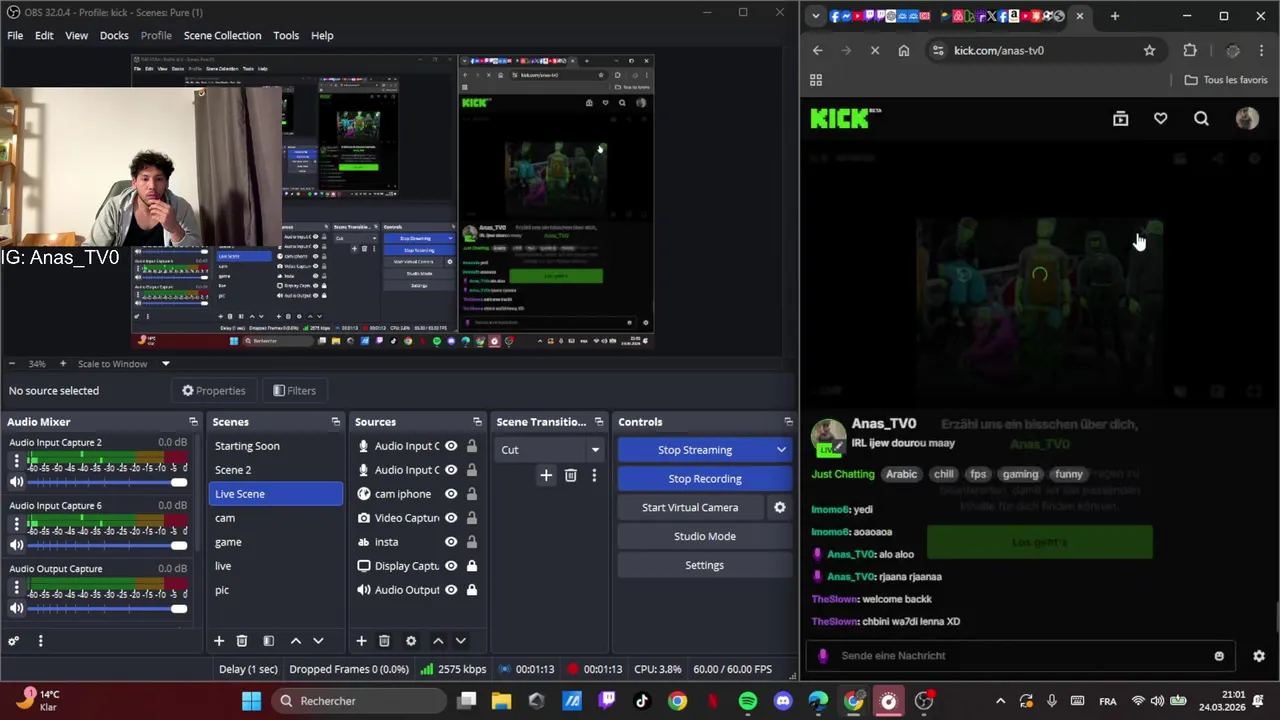Image resolution: width=1280 pixels, height=720 pixels.
Task: Toggle visibility of Audio Output source
Action: click(451, 590)
